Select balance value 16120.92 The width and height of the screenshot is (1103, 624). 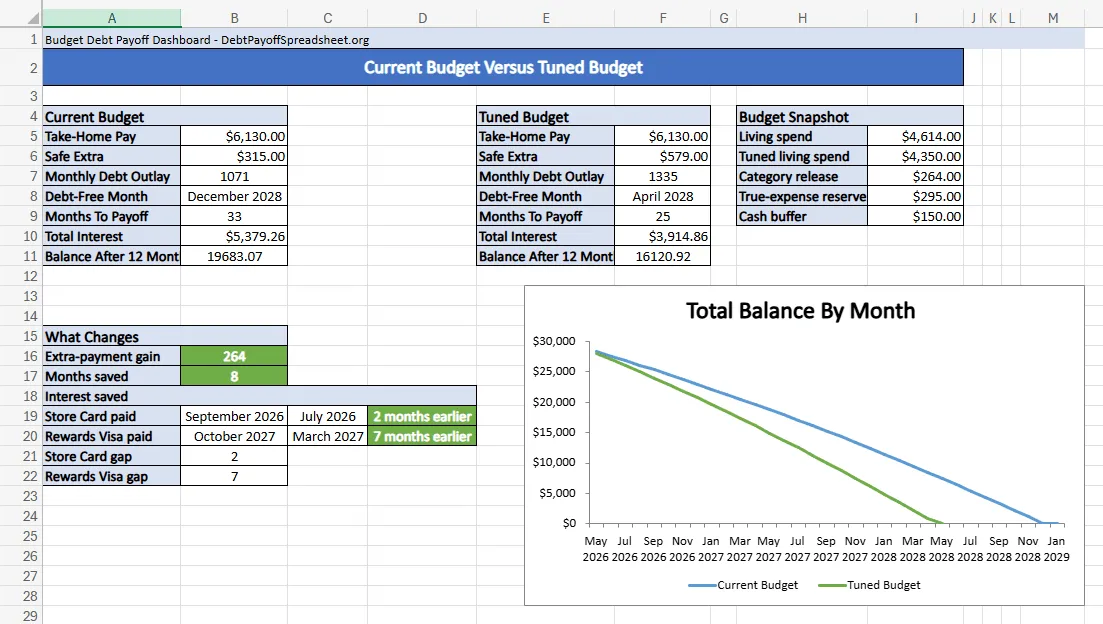[x=663, y=256]
